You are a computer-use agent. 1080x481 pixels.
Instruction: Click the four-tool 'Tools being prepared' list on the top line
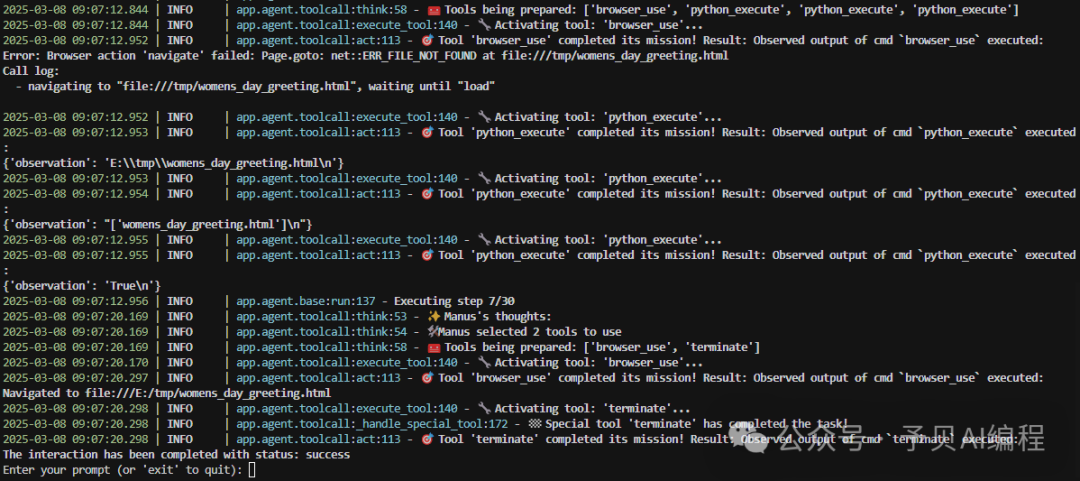click(x=731, y=10)
